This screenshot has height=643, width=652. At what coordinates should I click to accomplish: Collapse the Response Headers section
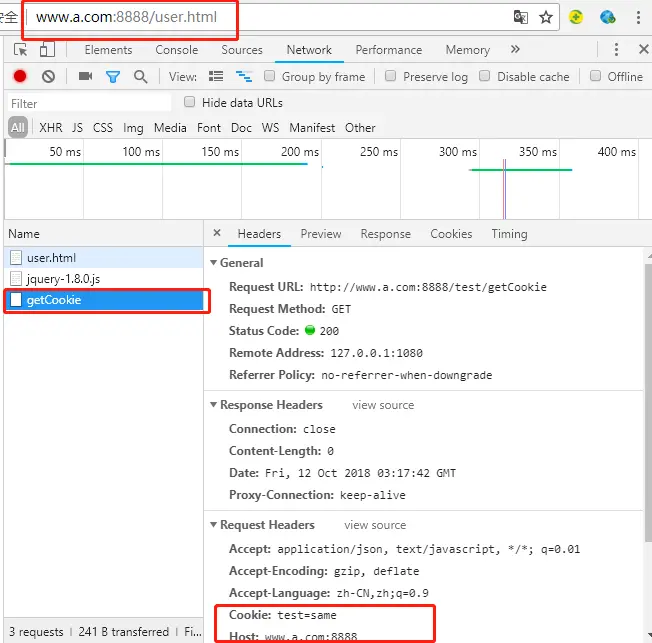[x=213, y=404]
